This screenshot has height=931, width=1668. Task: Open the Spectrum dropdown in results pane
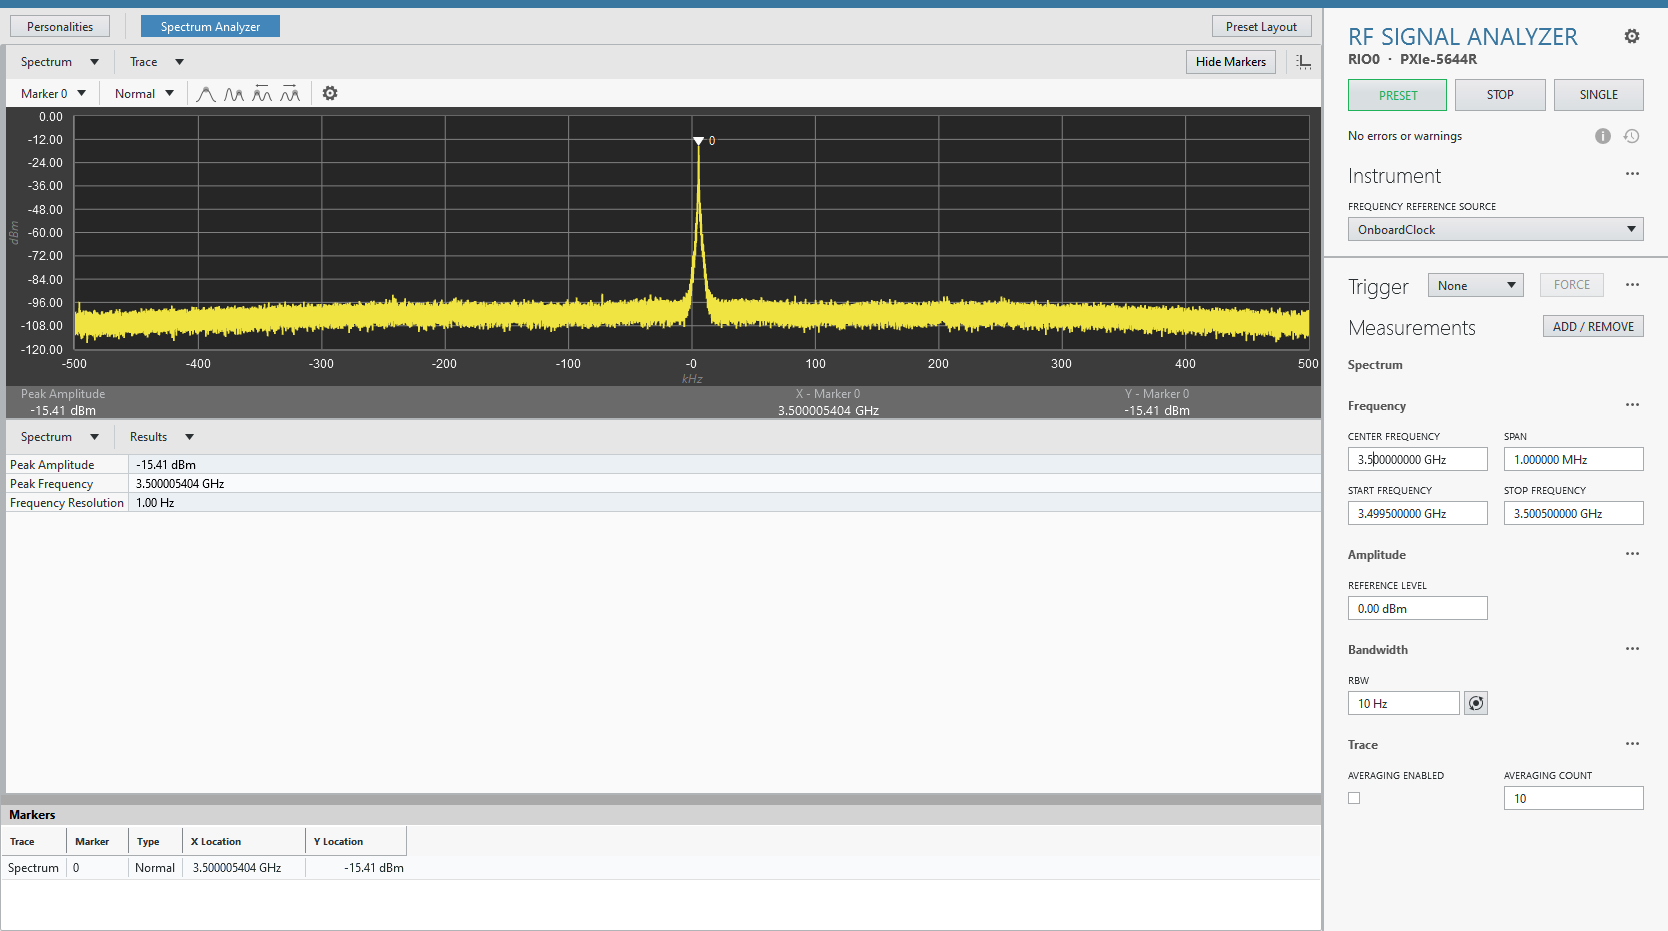click(x=59, y=437)
